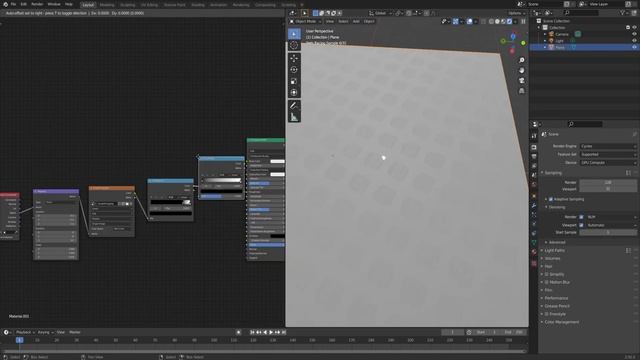Toggle Render denoising checkbox
The image size is (640, 360).
pyautogui.click(x=581, y=217)
